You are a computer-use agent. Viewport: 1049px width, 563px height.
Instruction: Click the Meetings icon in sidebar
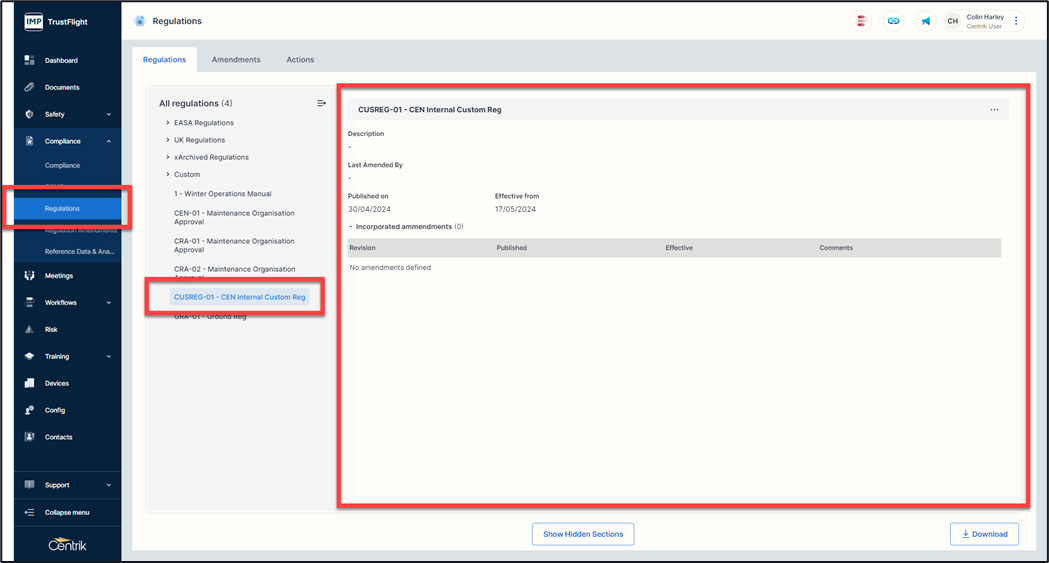coord(29,276)
